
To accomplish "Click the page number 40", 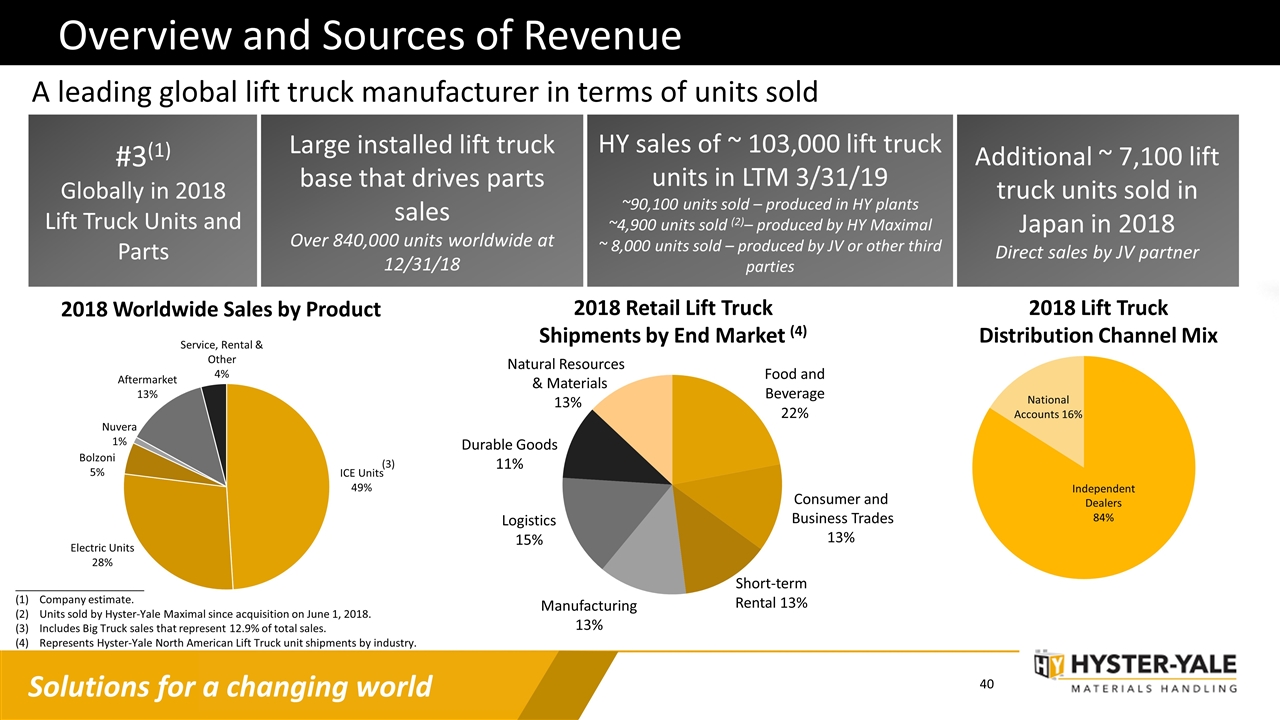I will [987, 684].
